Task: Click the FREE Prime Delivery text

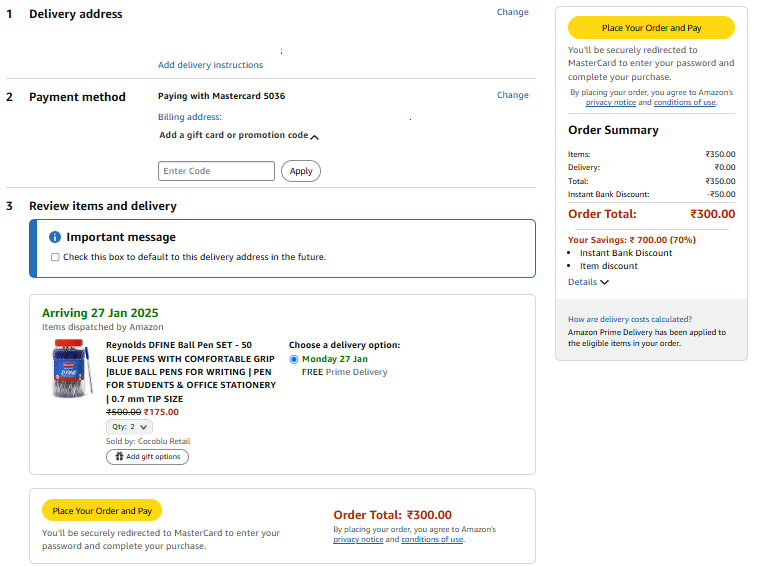Action: (x=345, y=372)
